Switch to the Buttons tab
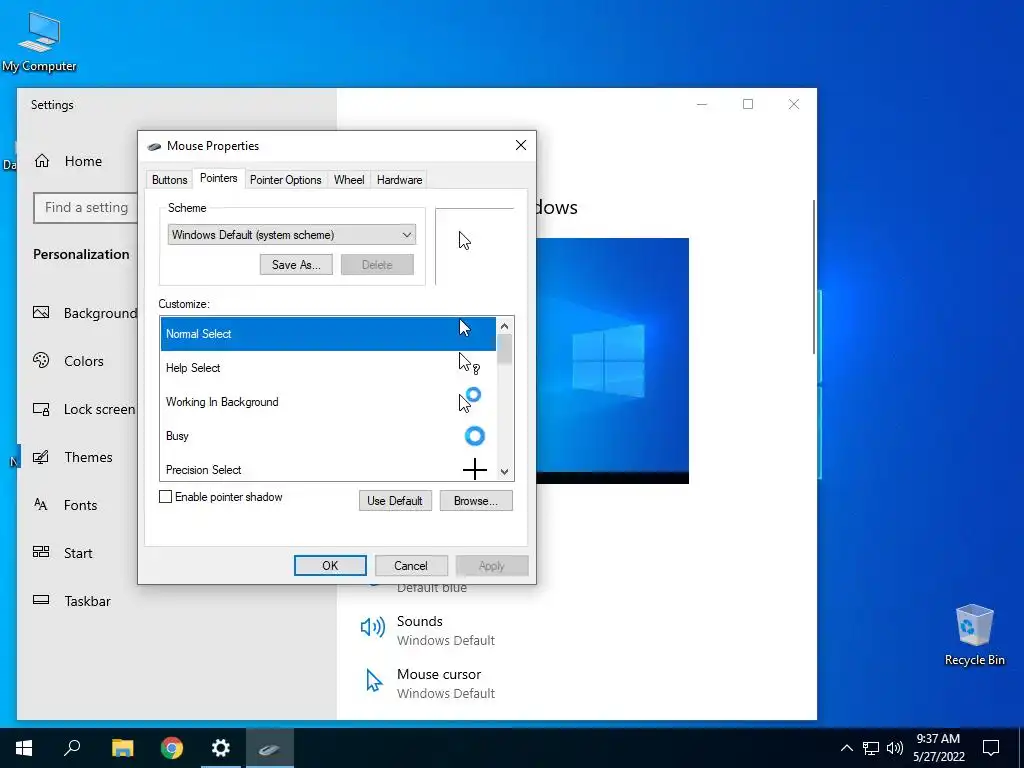 click(169, 180)
